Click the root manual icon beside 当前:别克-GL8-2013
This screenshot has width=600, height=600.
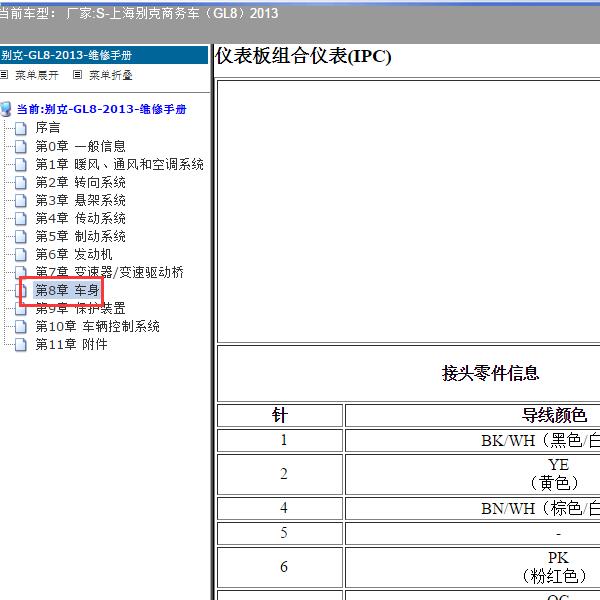pyautogui.click(x=6, y=109)
